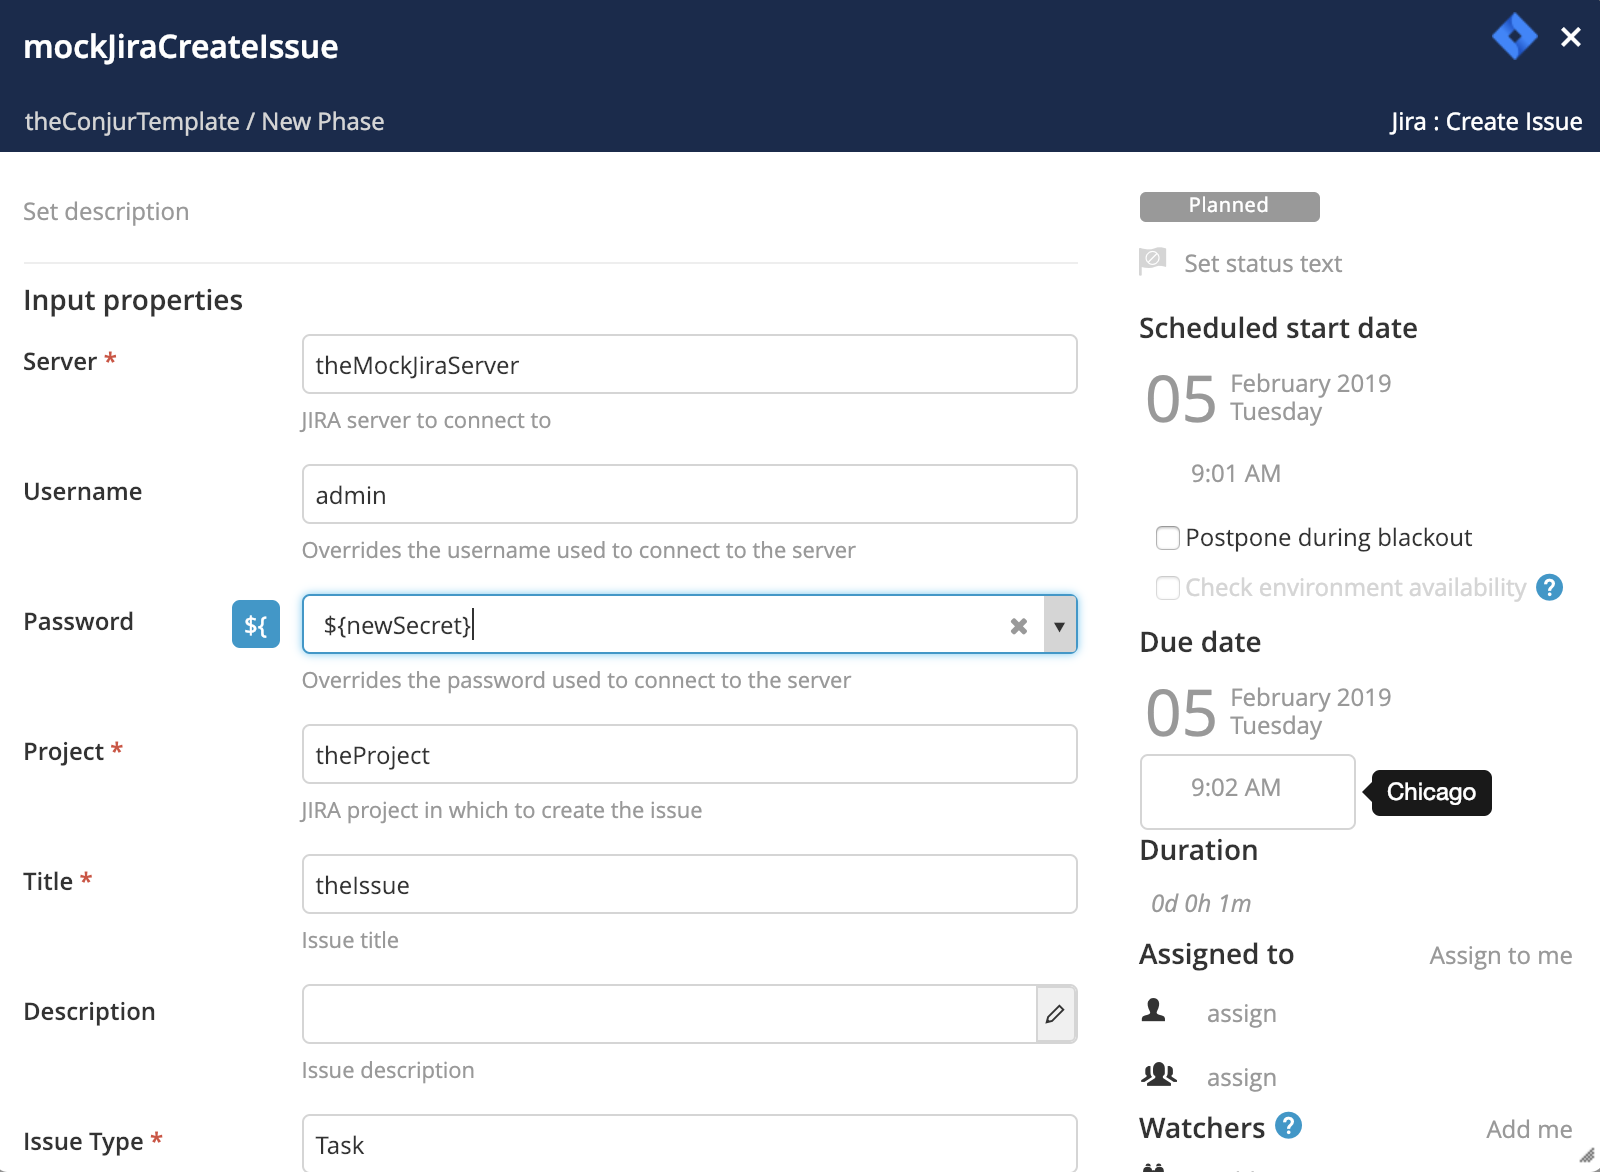Click the status flag icon
This screenshot has width=1600, height=1172.
pos(1152,261)
